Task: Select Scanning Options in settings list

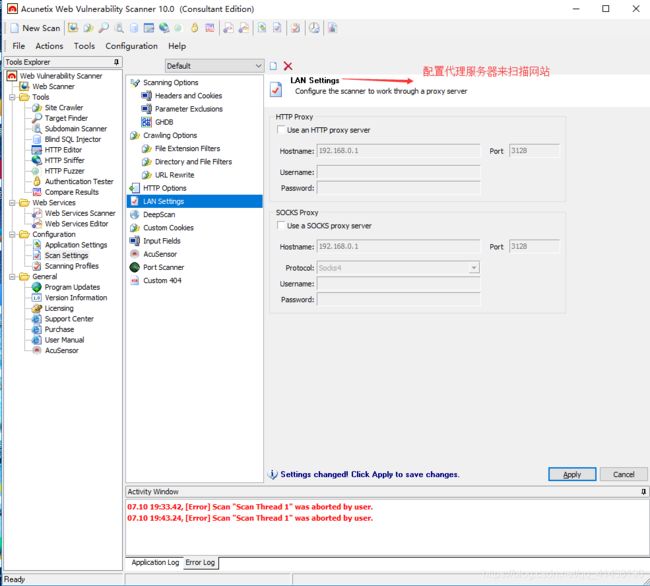Action: (170, 82)
